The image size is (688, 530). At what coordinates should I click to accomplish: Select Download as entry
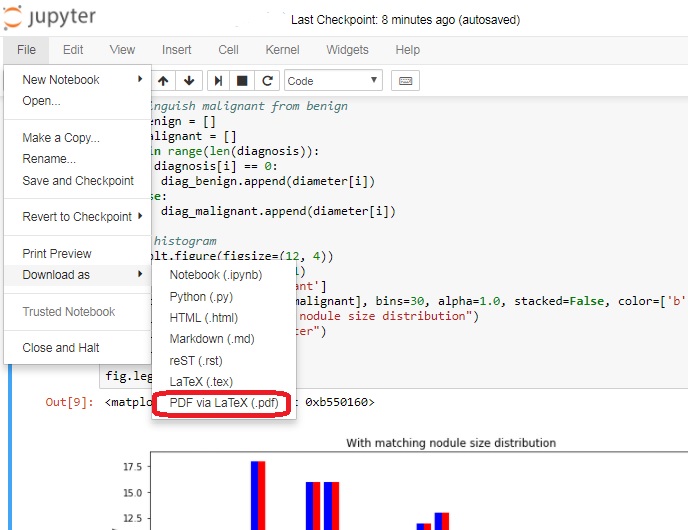[77, 275]
